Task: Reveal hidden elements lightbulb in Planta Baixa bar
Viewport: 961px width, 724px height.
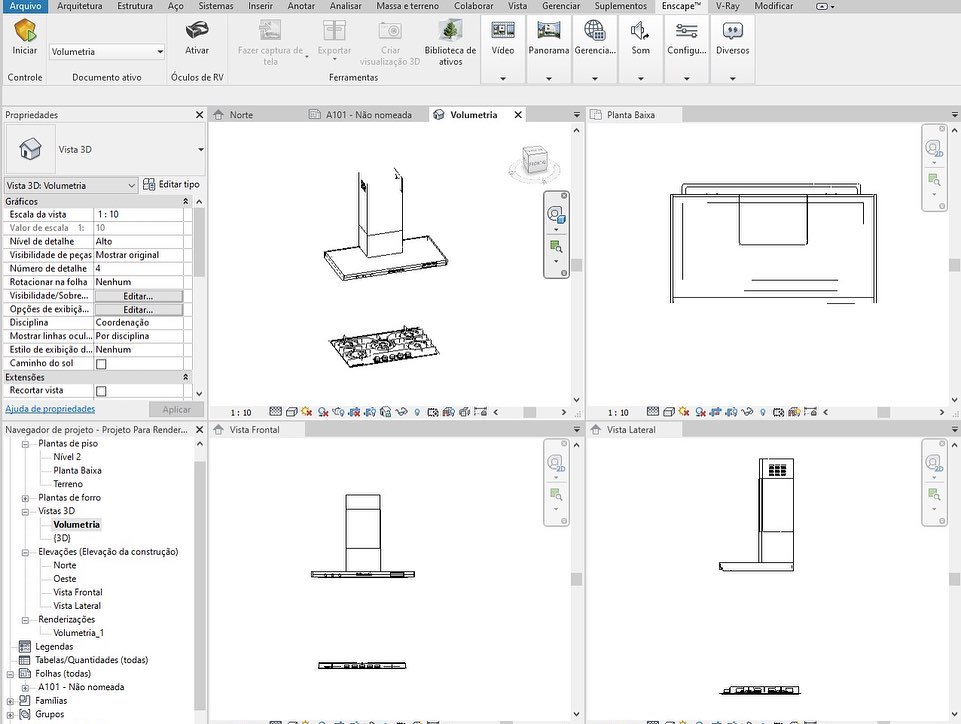Action: pos(763,412)
